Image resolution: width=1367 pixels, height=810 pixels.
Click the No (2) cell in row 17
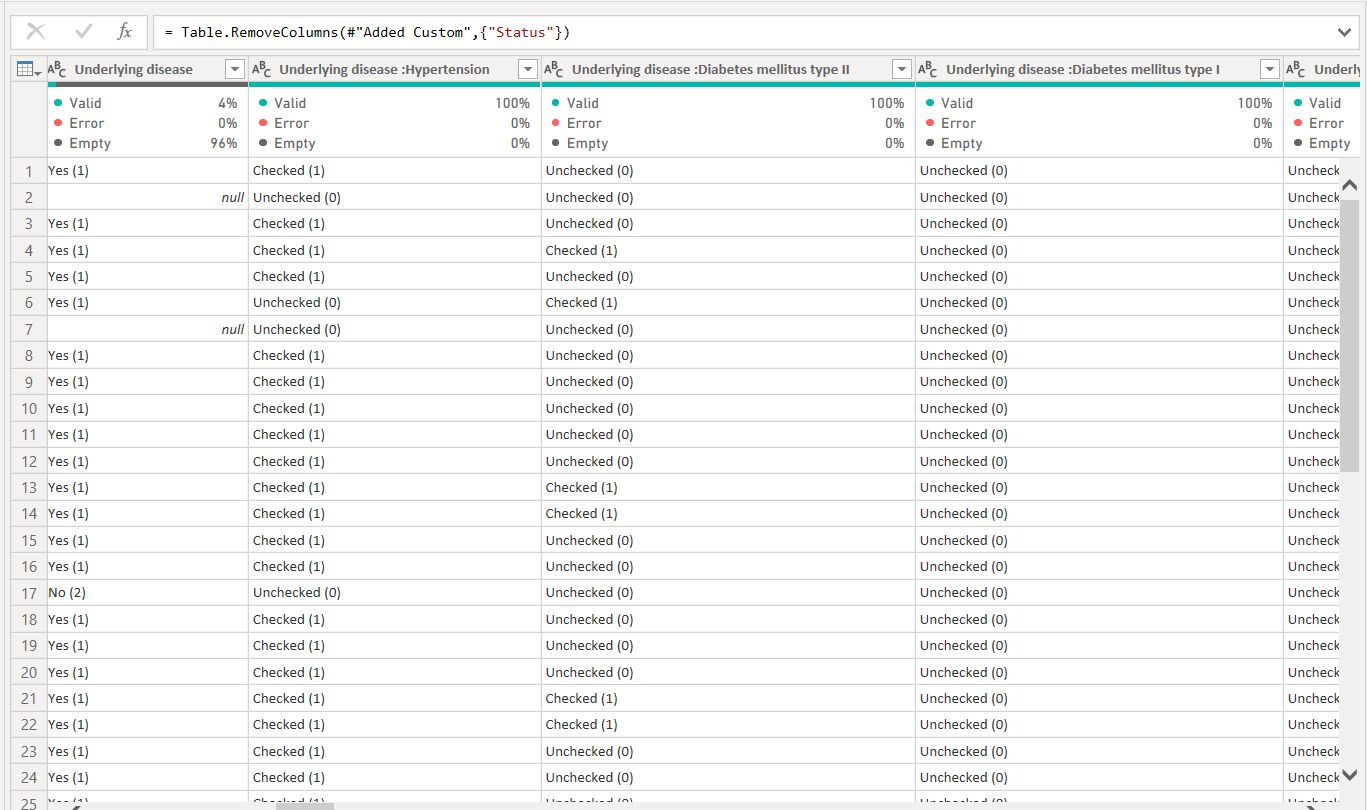tap(148, 592)
